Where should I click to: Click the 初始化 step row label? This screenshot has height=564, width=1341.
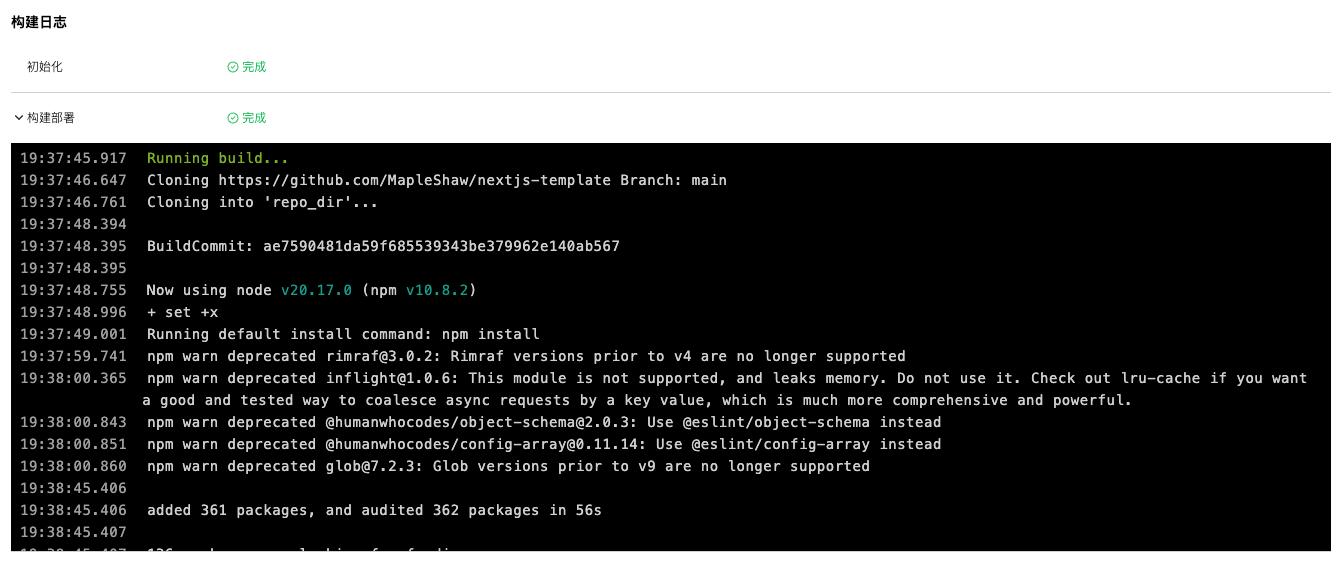(x=45, y=67)
